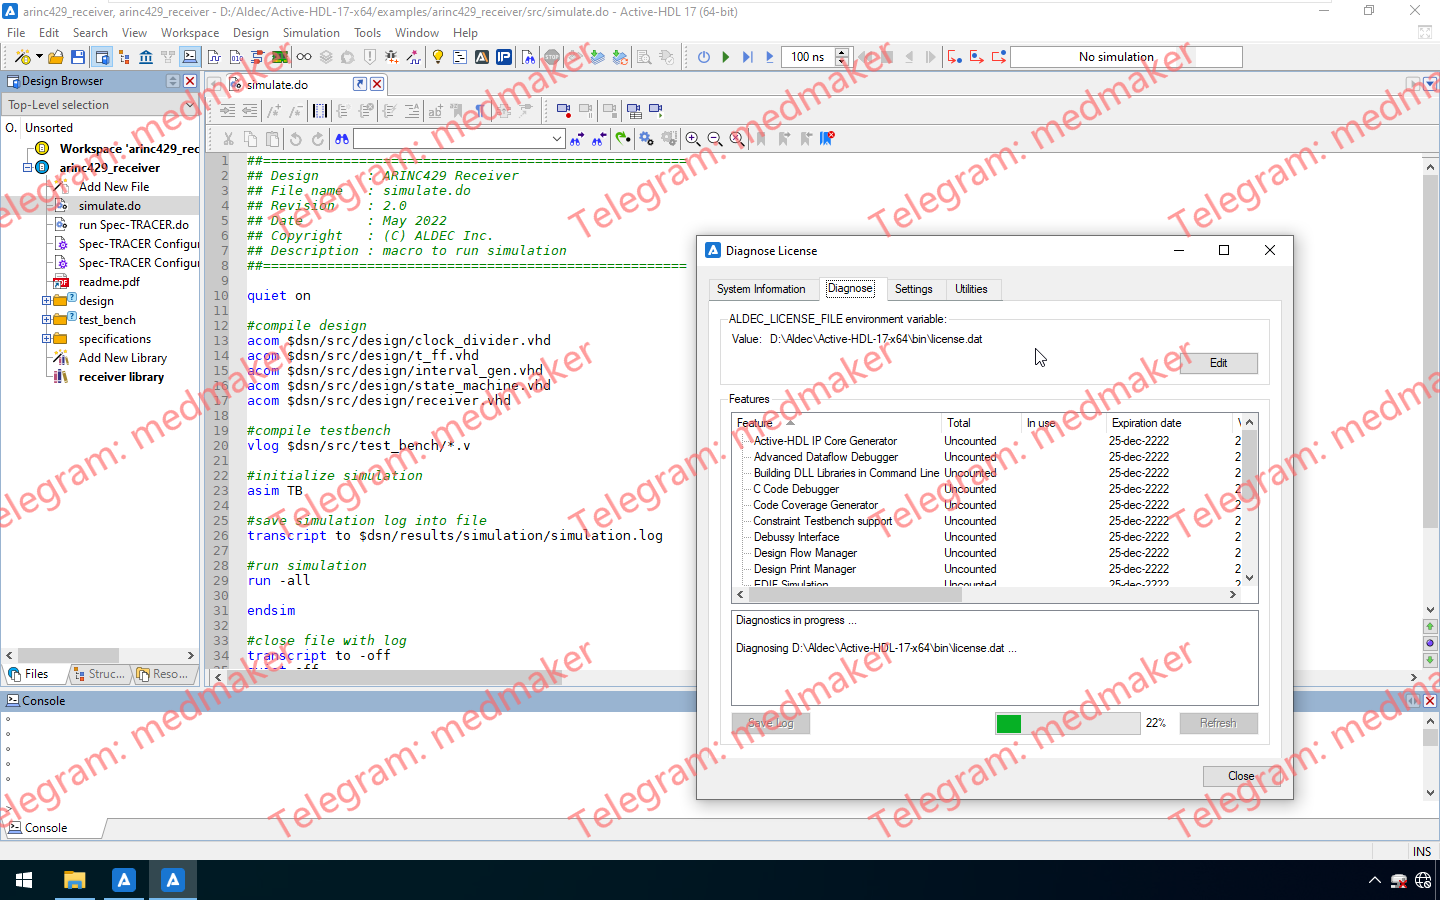Viewport: 1440px width, 900px height.
Task: Click the Open folder toolbar icon
Action: pyautogui.click(x=56, y=57)
